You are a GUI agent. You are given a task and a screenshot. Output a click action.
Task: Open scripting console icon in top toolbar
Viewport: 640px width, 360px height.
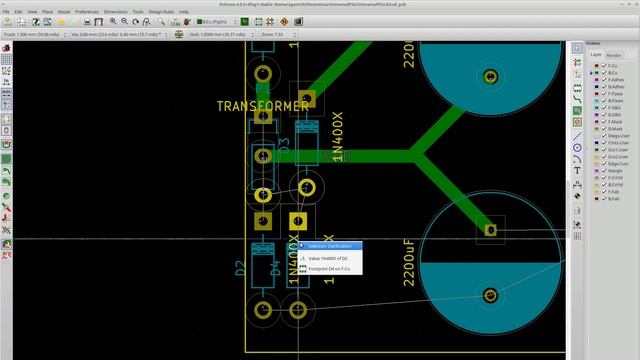[x=298, y=22]
